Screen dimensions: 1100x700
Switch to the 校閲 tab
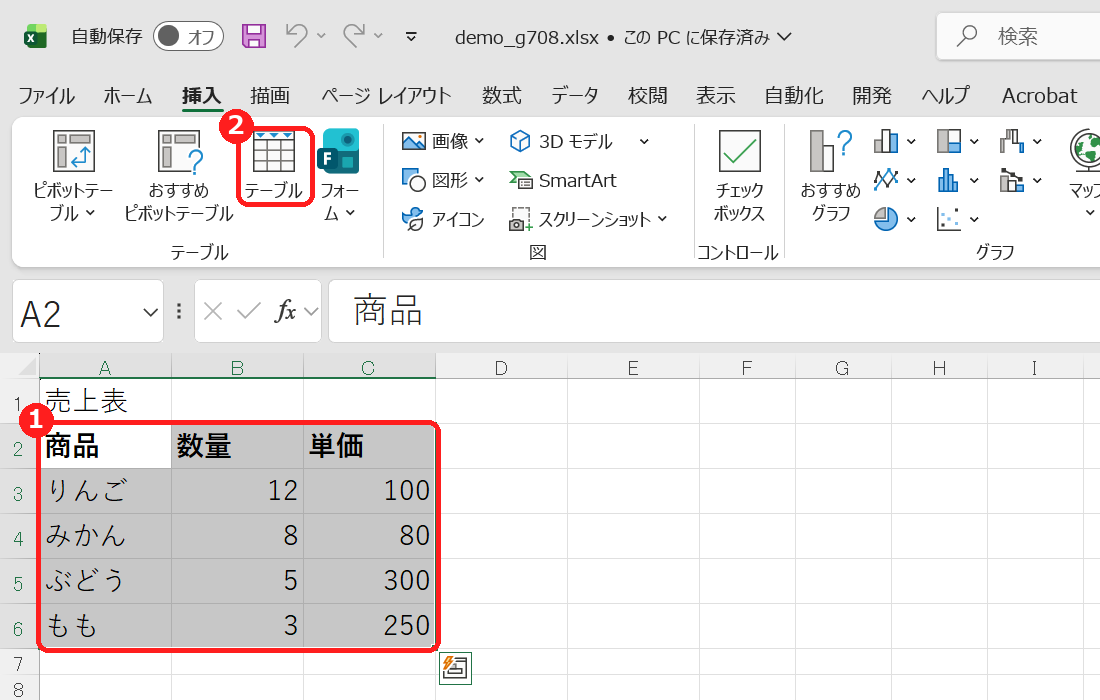648,95
